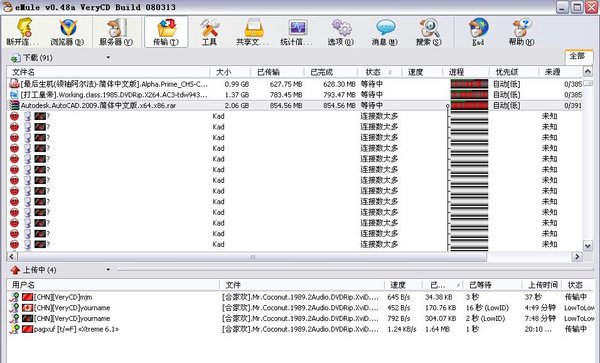The height and width of the screenshot is (363, 600).
Task: Click file icon of Alpha.Prime download
Action: tap(14, 84)
